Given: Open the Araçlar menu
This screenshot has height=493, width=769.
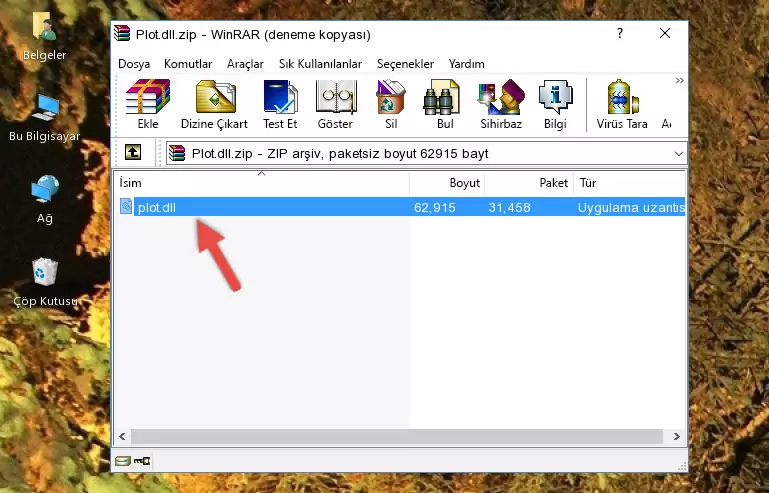Looking at the screenshot, I should coord(245,64).
